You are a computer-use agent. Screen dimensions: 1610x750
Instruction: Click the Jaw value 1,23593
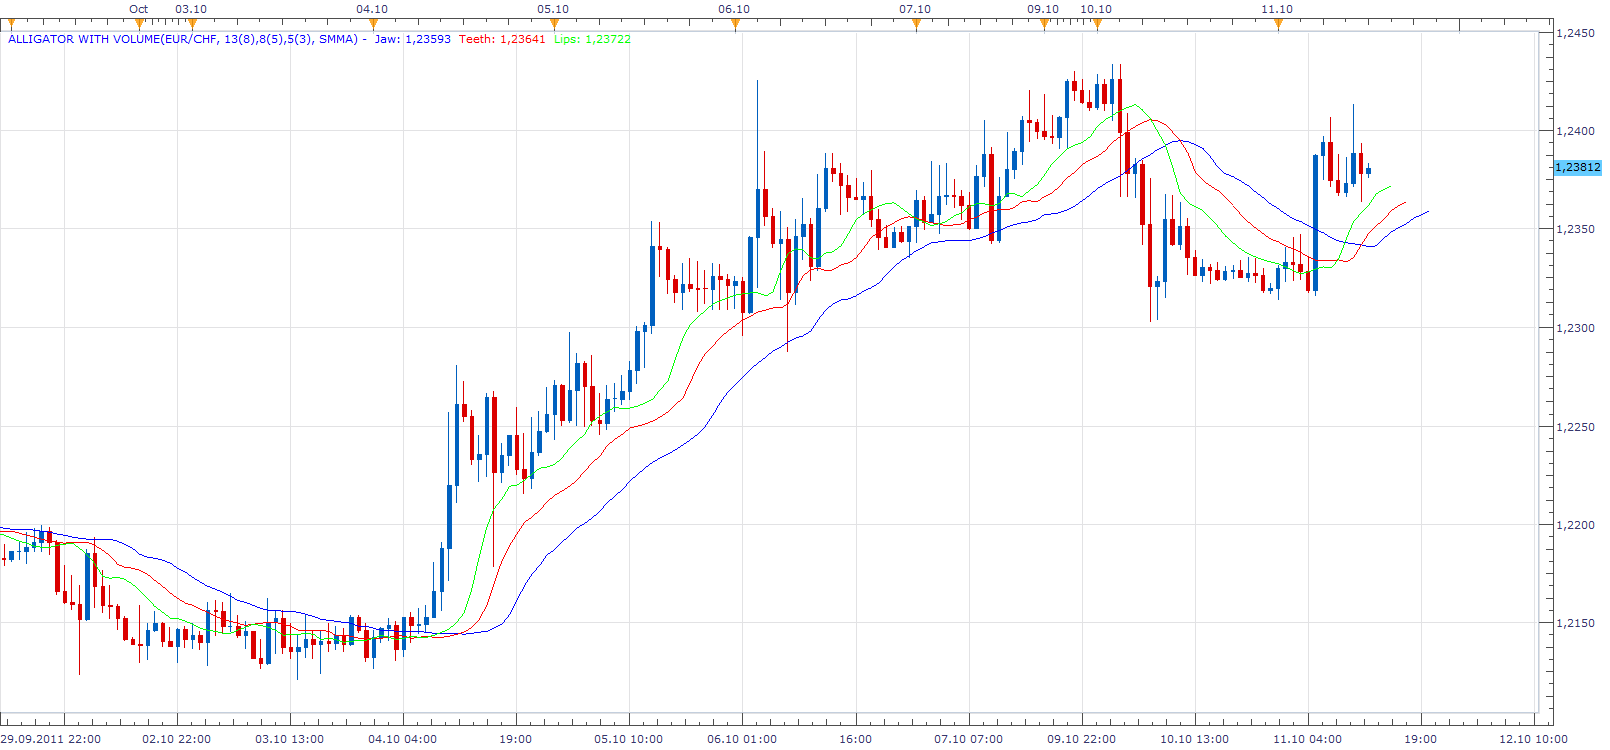pyautogui.click(x=427, y=39)
